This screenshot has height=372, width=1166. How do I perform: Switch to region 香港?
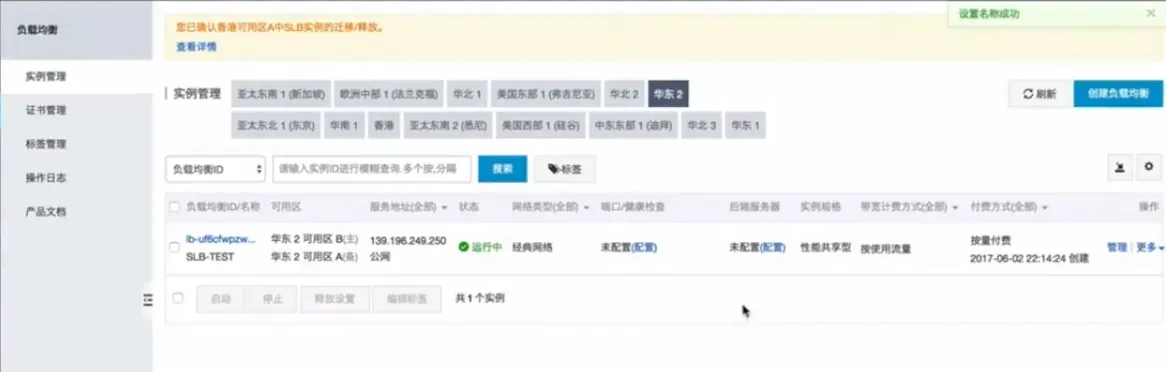[384, 126]
